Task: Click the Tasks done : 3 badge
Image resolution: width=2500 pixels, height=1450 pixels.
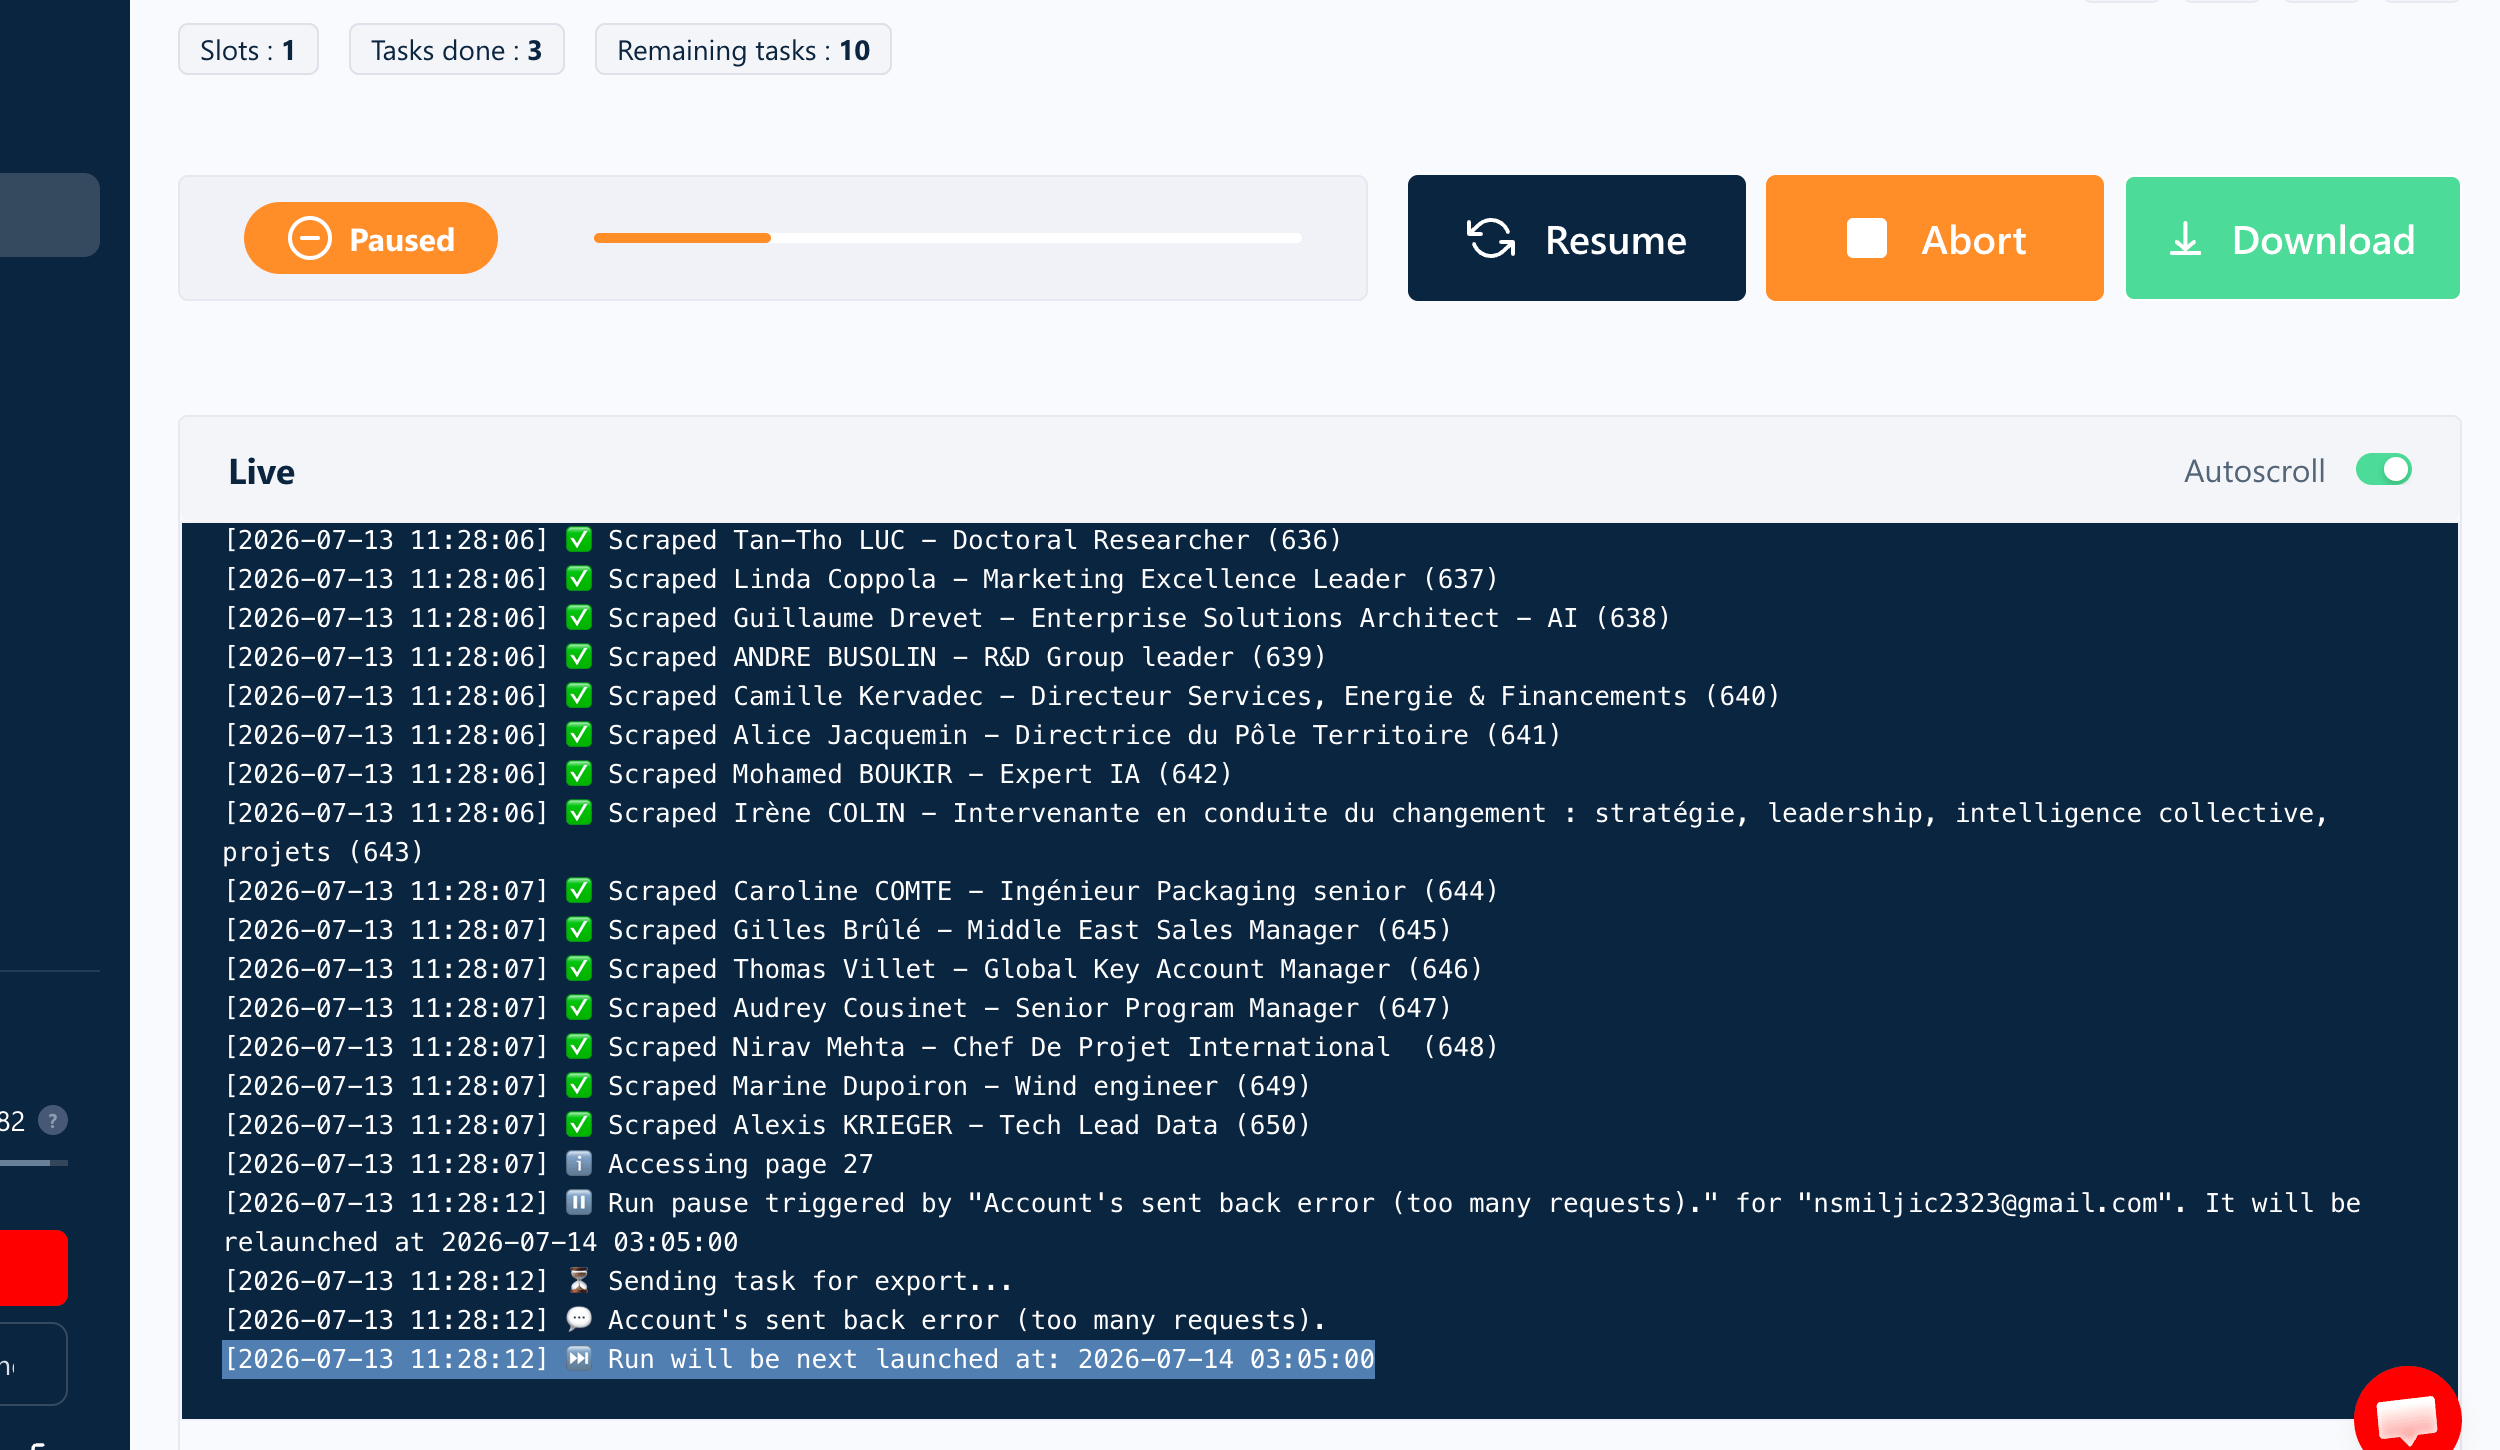Action: click(457, 50)
